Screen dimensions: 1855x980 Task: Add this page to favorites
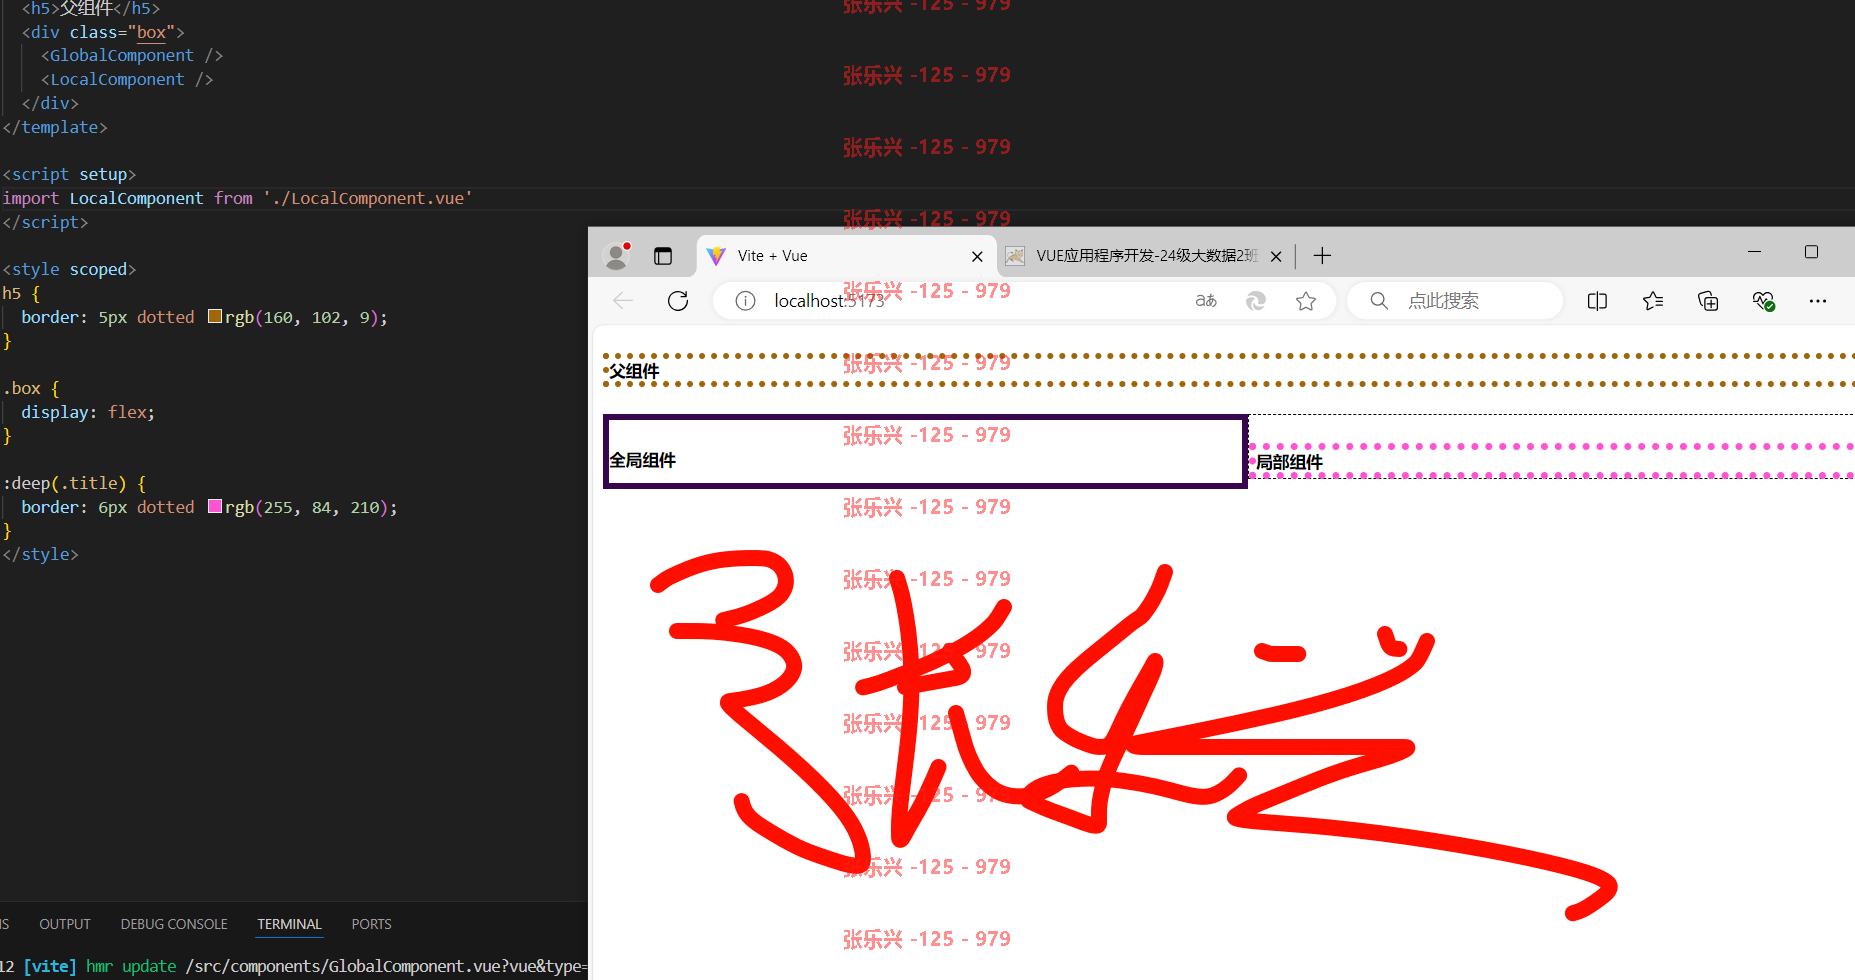coord(1306,301)
